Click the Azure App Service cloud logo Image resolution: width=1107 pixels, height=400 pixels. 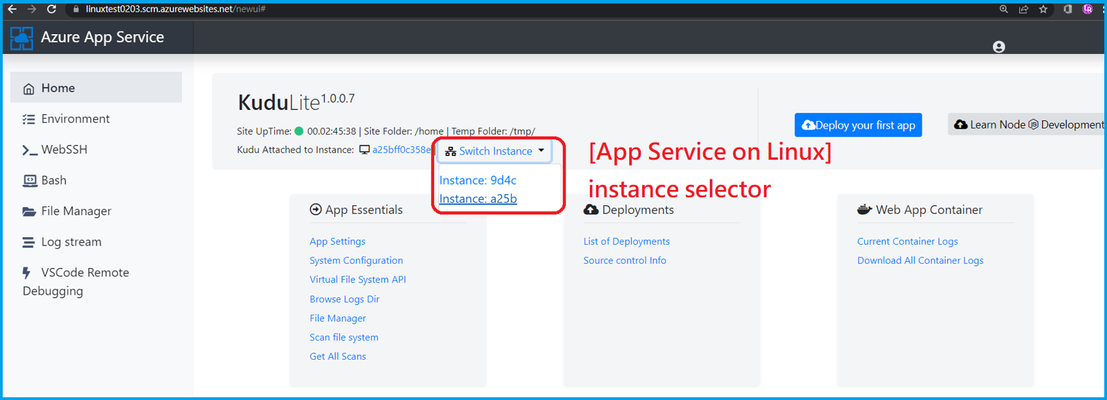(22, 38)
